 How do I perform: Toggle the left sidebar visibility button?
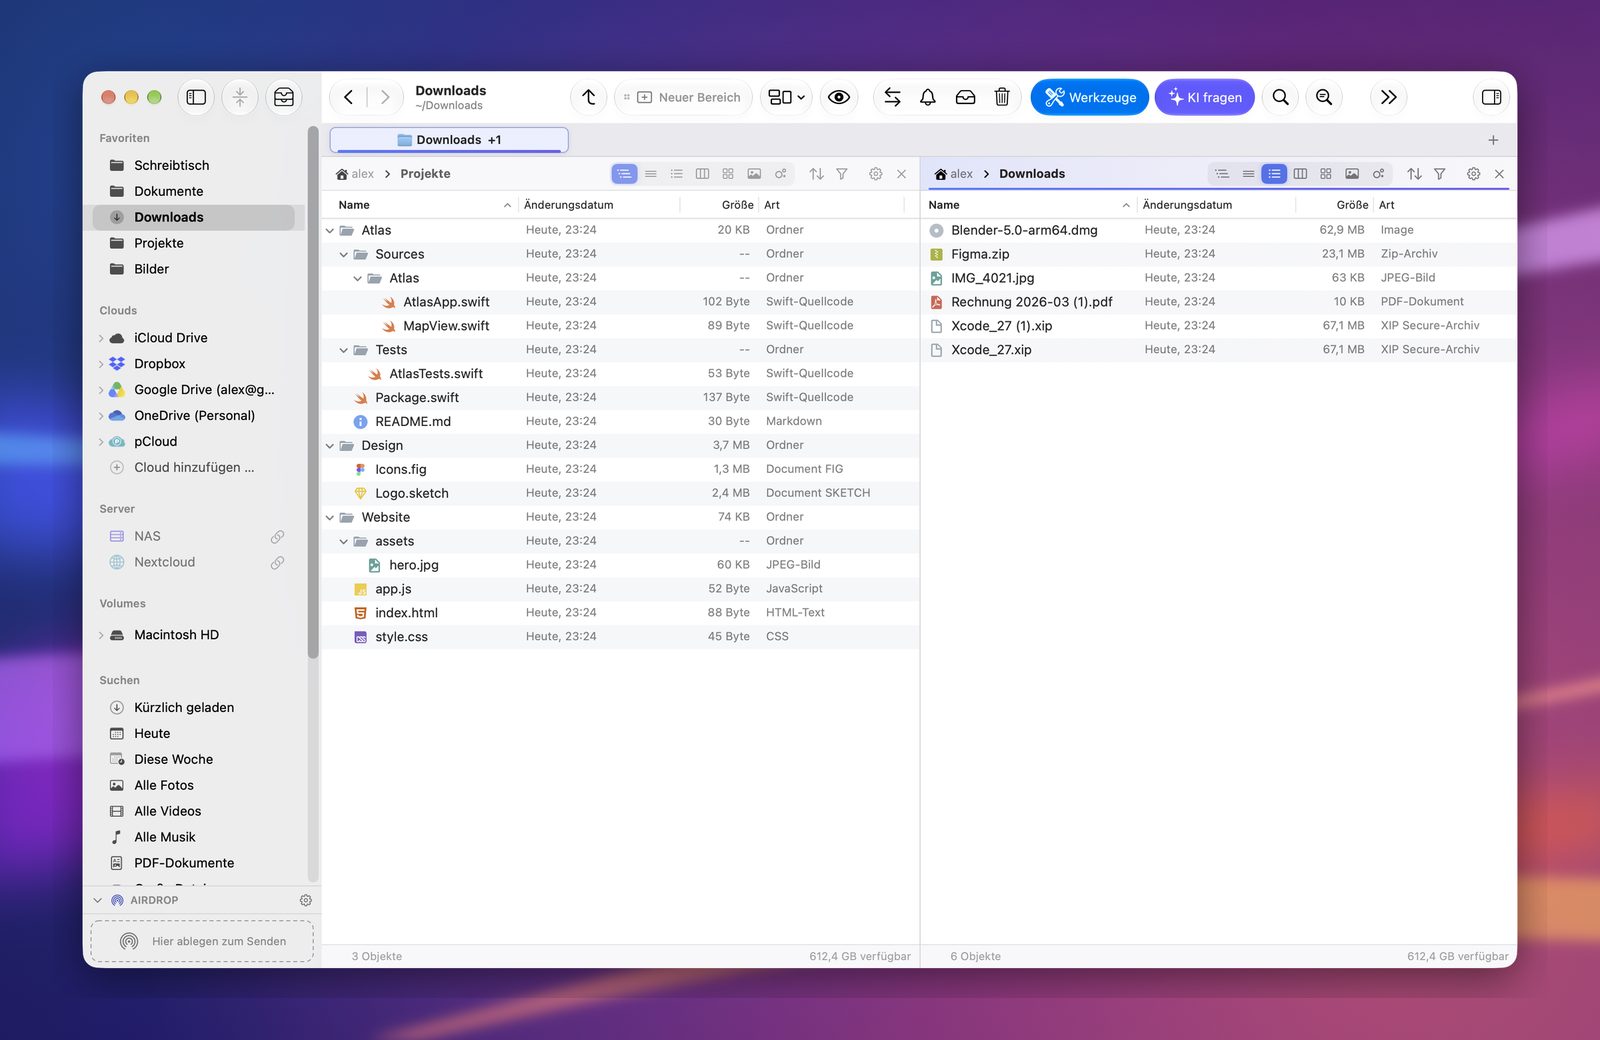pyautogui.click(x=196, y=97)
